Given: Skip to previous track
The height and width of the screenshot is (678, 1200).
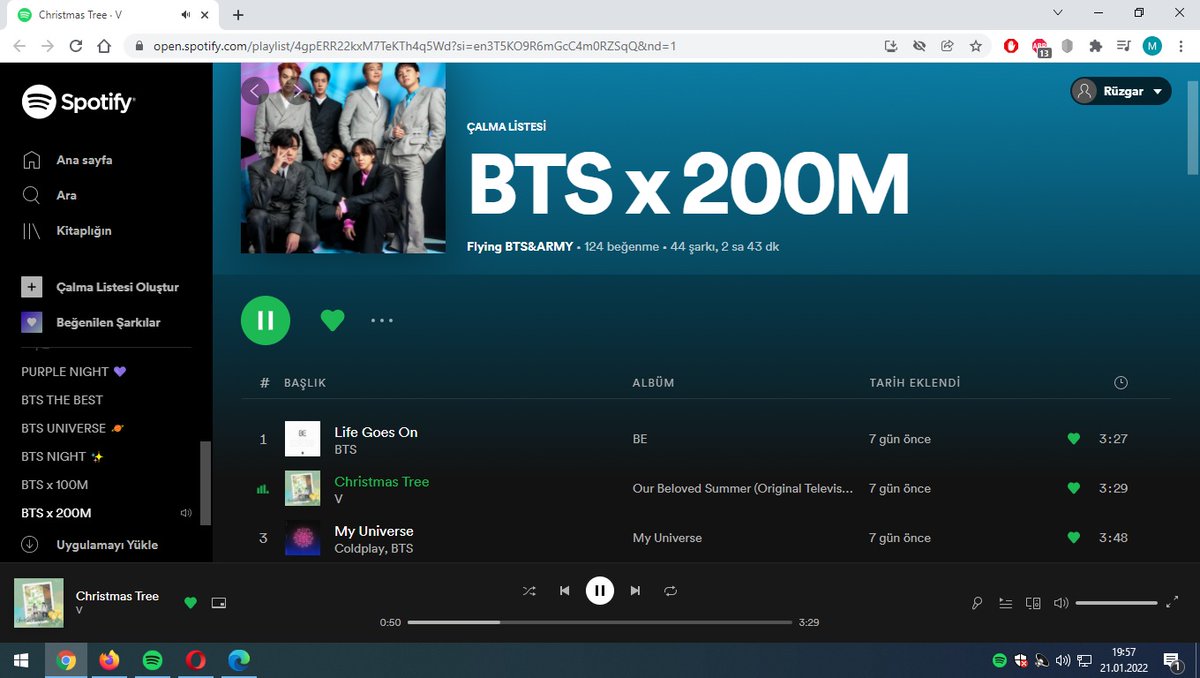Looking at the screenshot, I should click(x=564, y=591).
